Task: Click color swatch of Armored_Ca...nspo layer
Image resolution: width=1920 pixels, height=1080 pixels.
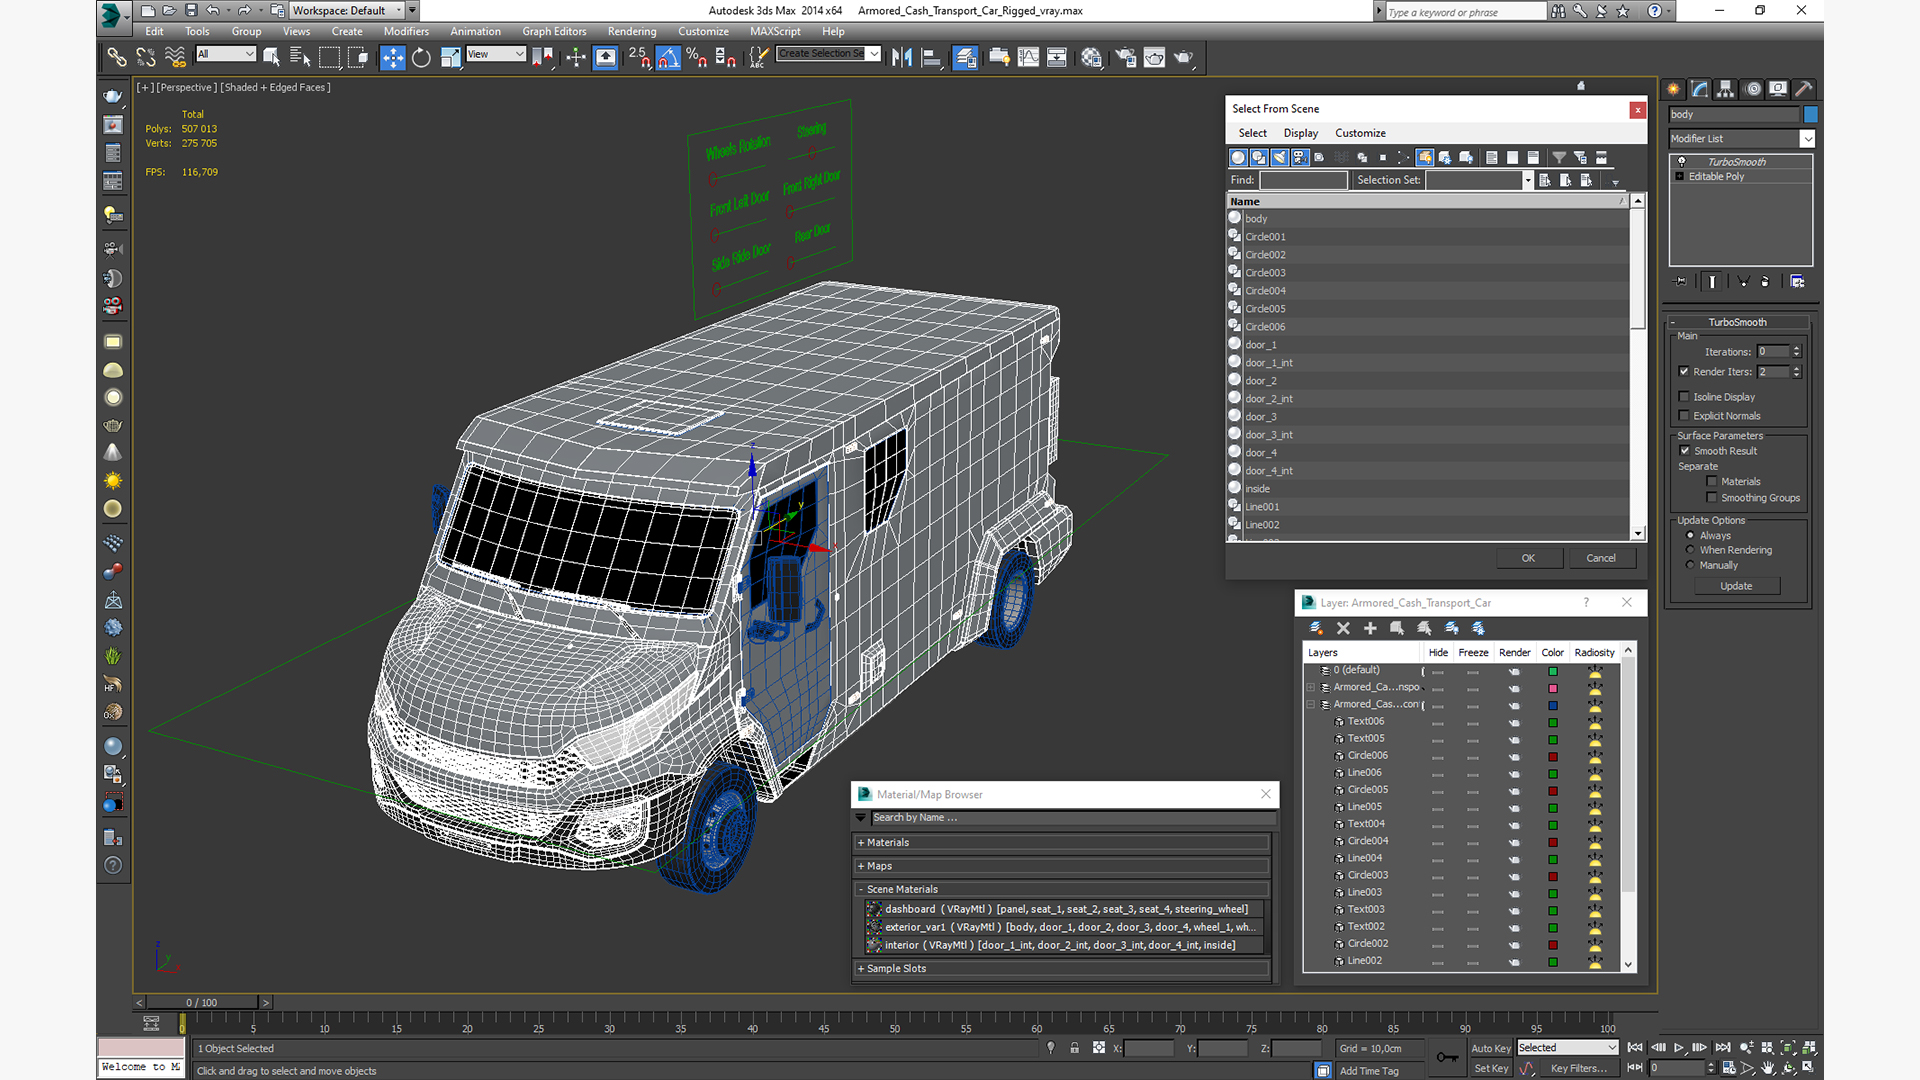Action: point(1553,688)
